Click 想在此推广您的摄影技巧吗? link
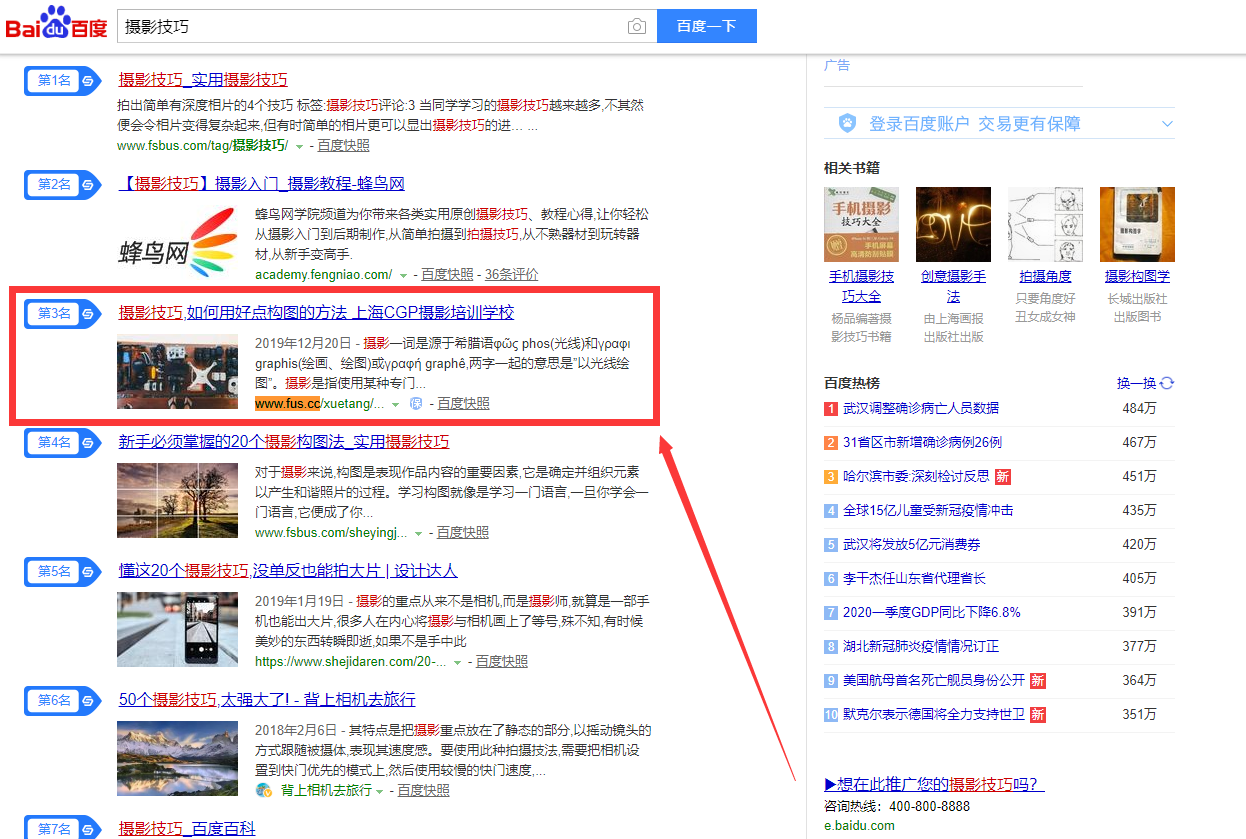This screenshot has width=1246, height=839. click(x=934, y=784)
